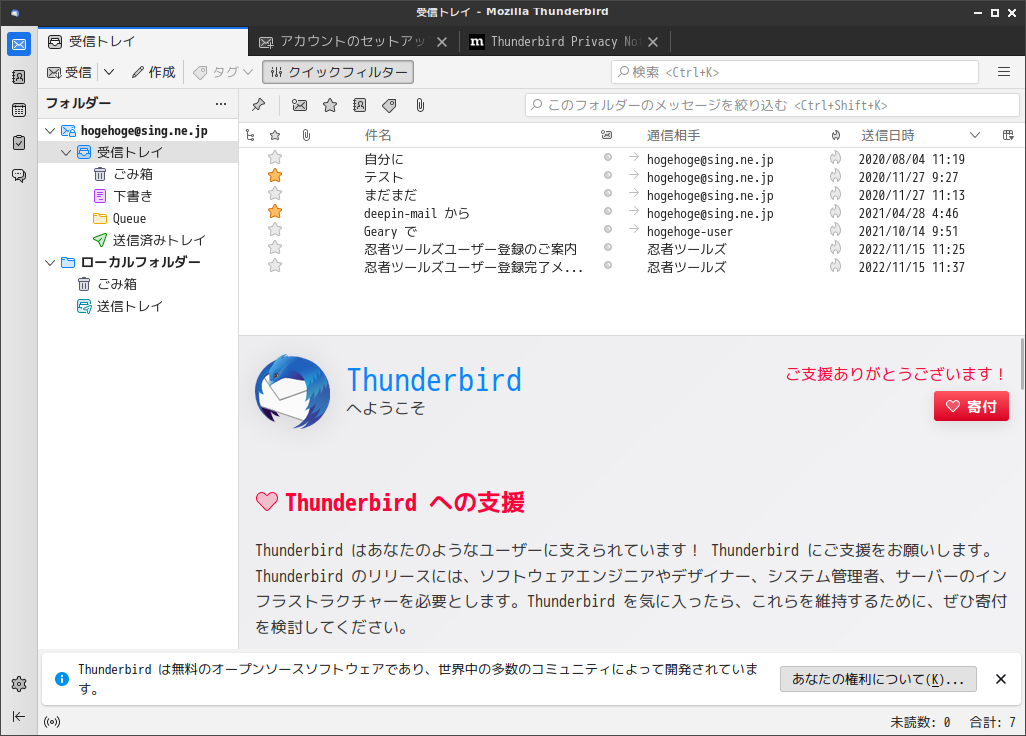The image size is (1026, 736).
Task: Toggle read status of 自分に message
Action: (x=608, y=157)
